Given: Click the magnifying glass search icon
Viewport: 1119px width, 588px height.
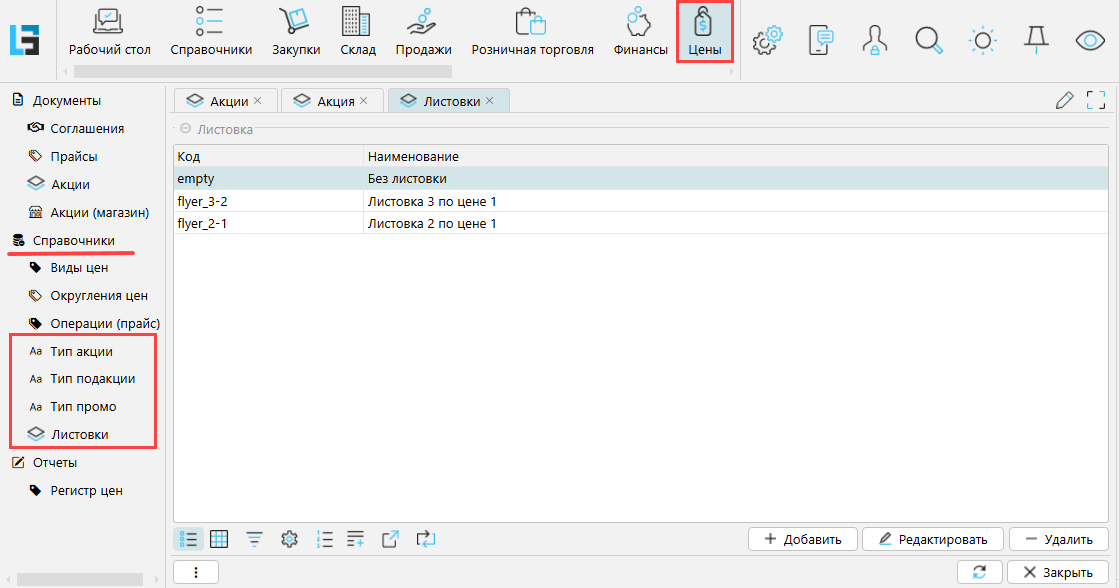Looking at the screenshot, I should pos(929,40).
